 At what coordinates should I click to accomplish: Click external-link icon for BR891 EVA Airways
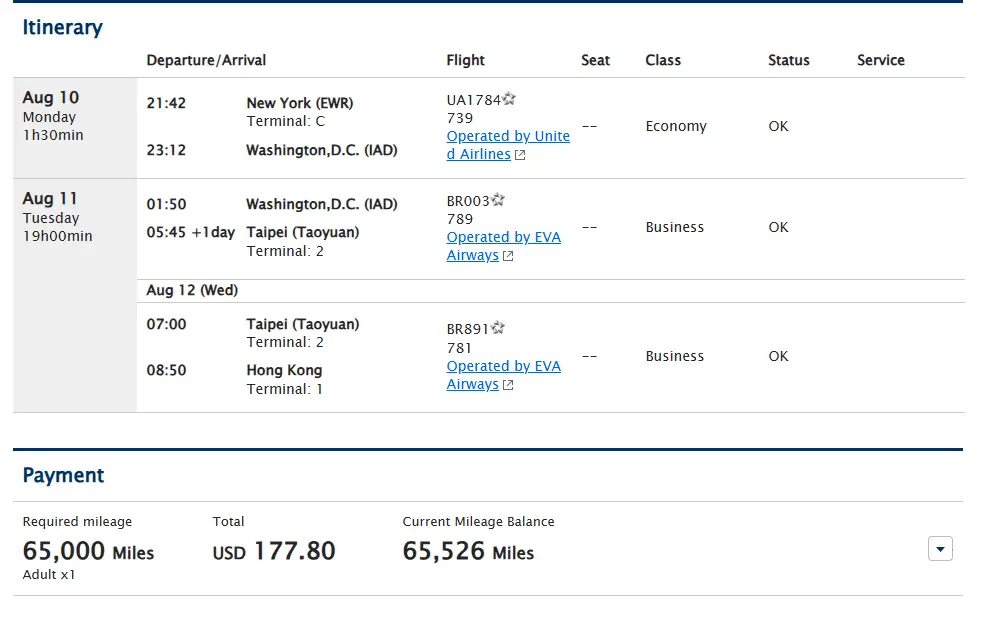point(508,385)
